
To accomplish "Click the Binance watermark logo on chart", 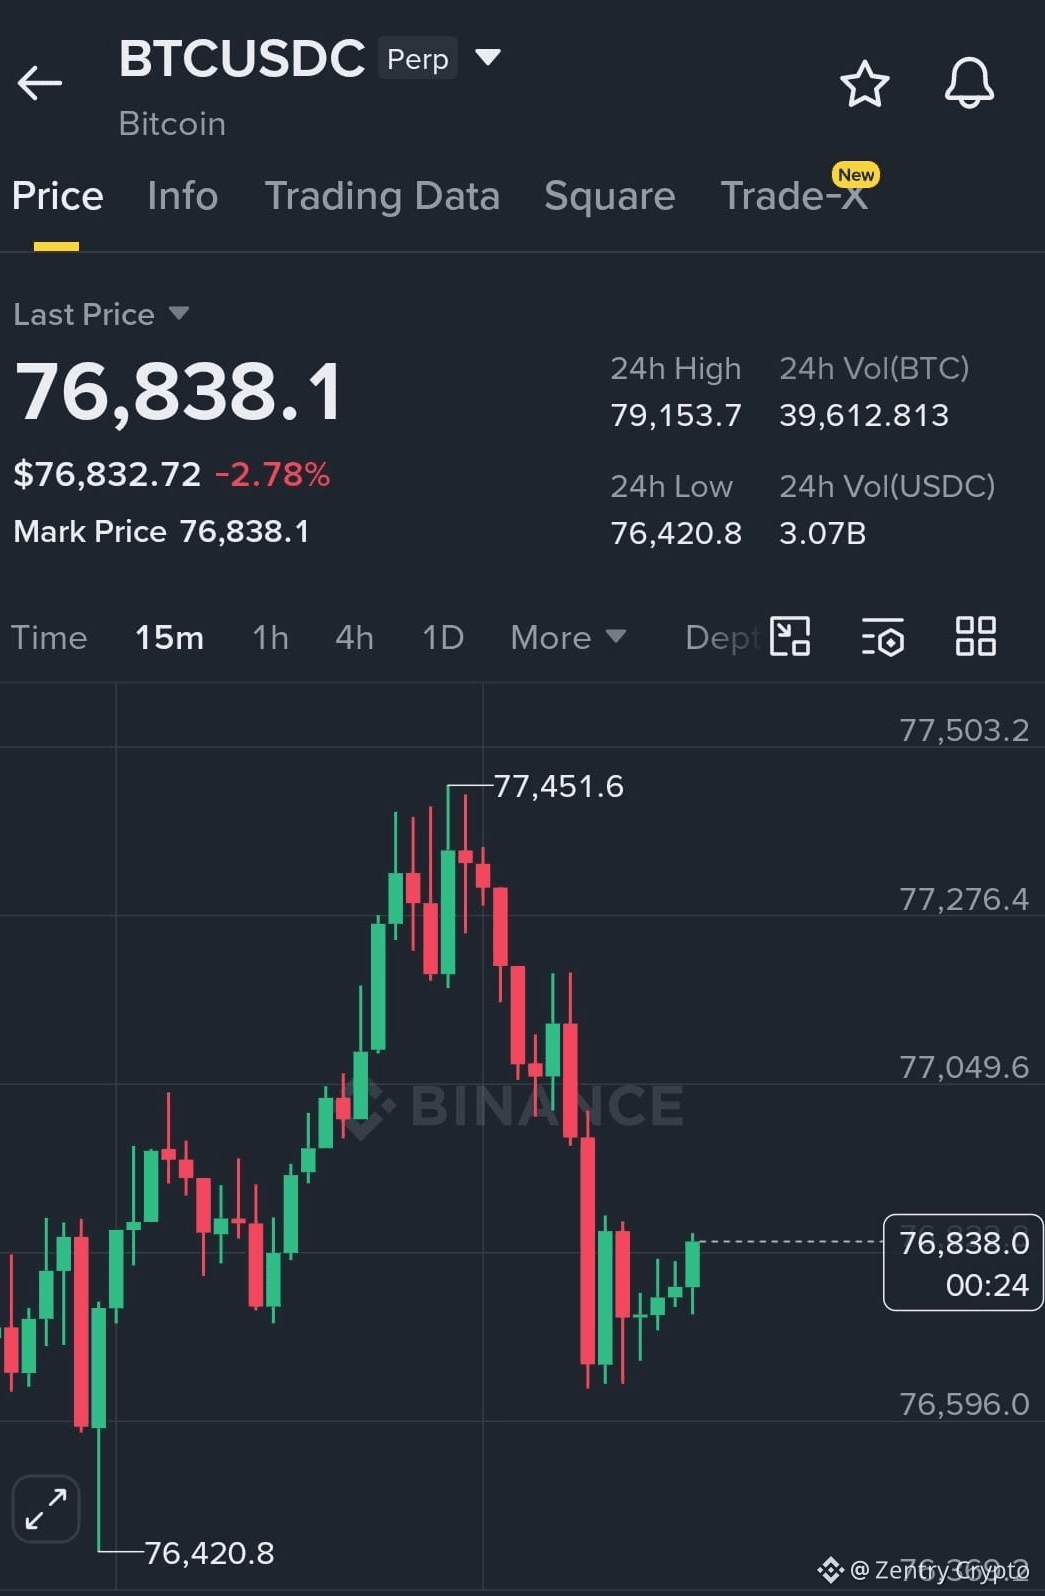I will (x=510, y=1105).
